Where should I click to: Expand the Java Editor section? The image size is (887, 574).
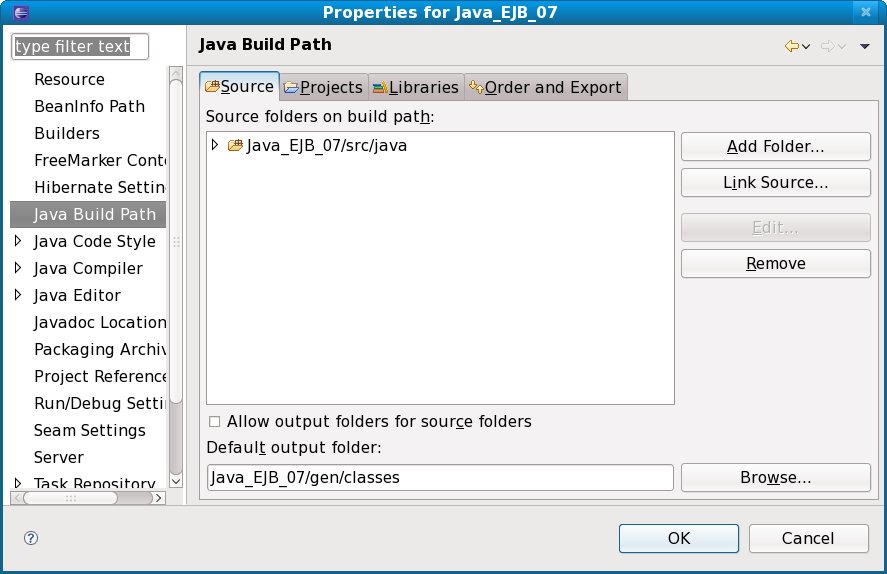pos(18,295)
